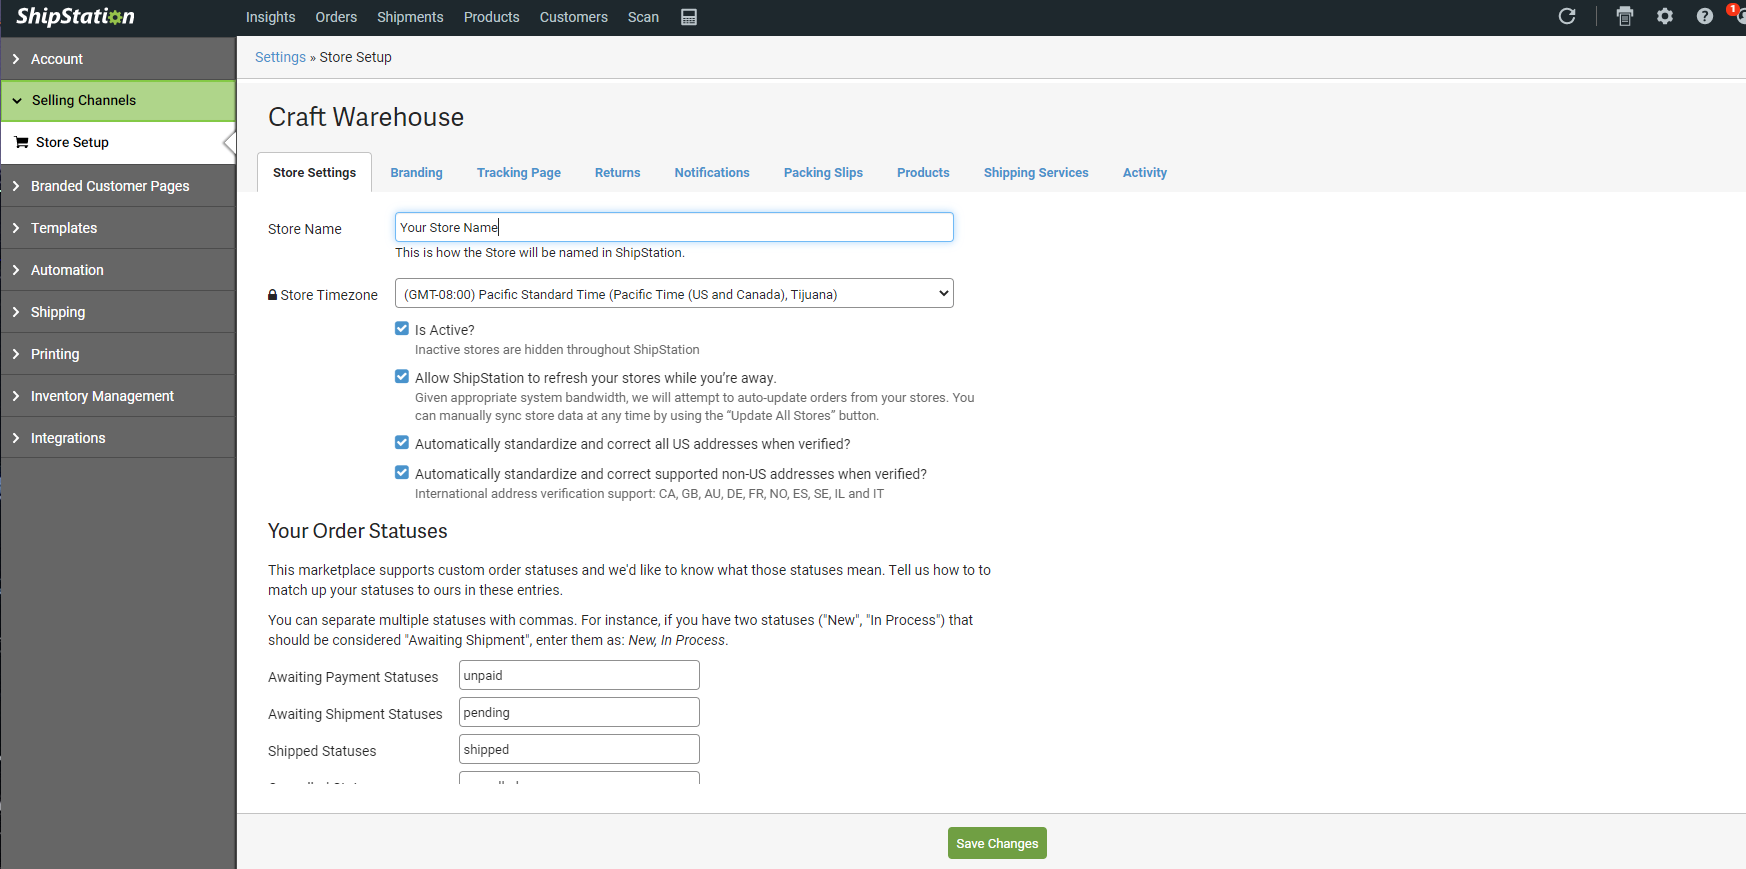Expand the Integrations sidebar section

point(118,438)
